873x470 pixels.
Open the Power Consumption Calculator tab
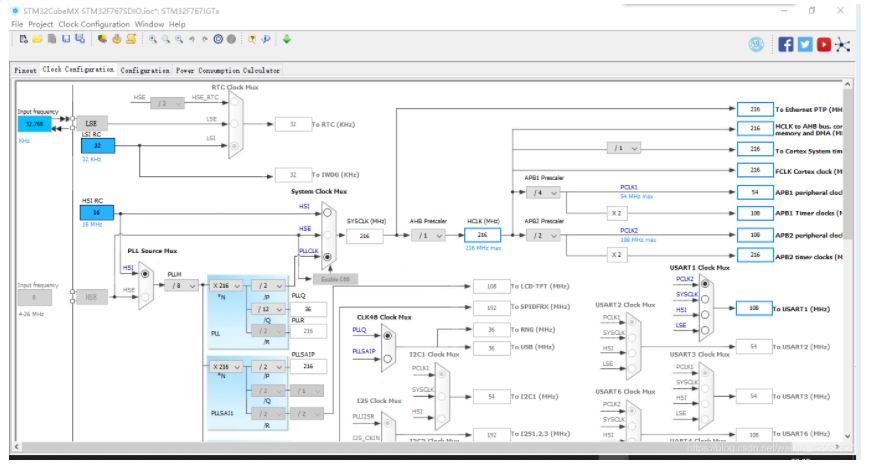(x=228, y=70)
